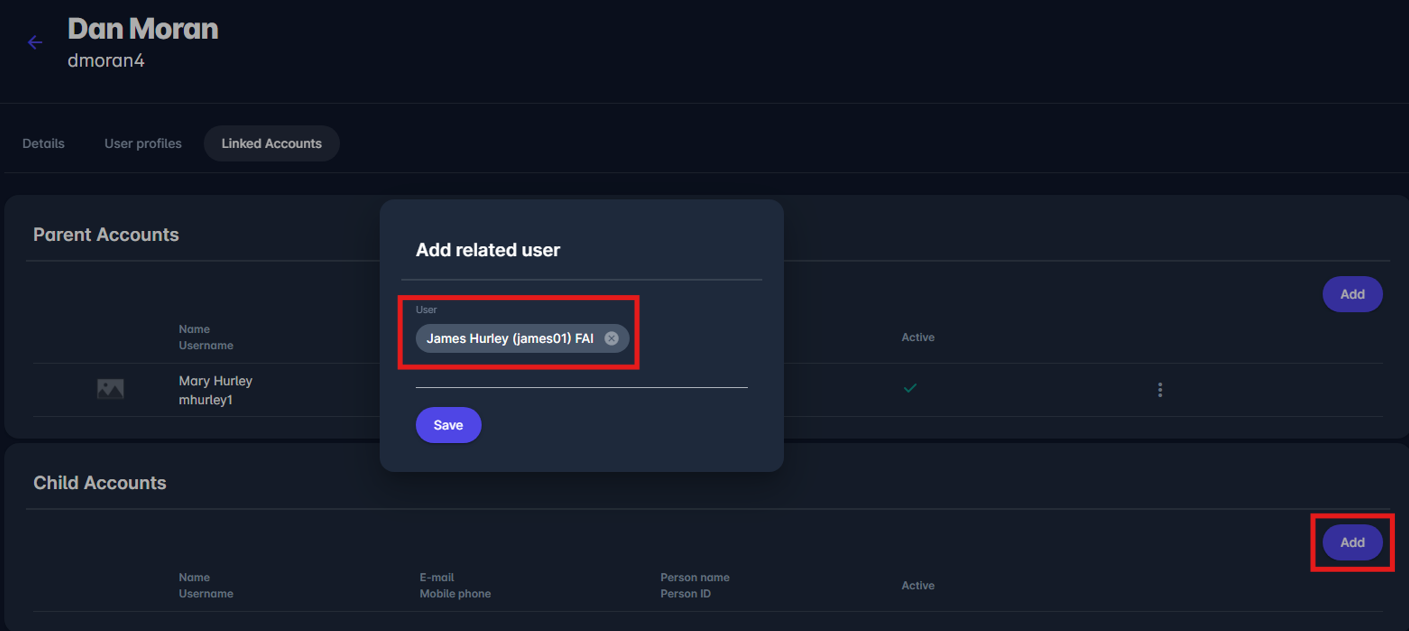Click Add in the Parent Accounts section
This screenshot has height=631, width=1409.
click(1352, 294)
